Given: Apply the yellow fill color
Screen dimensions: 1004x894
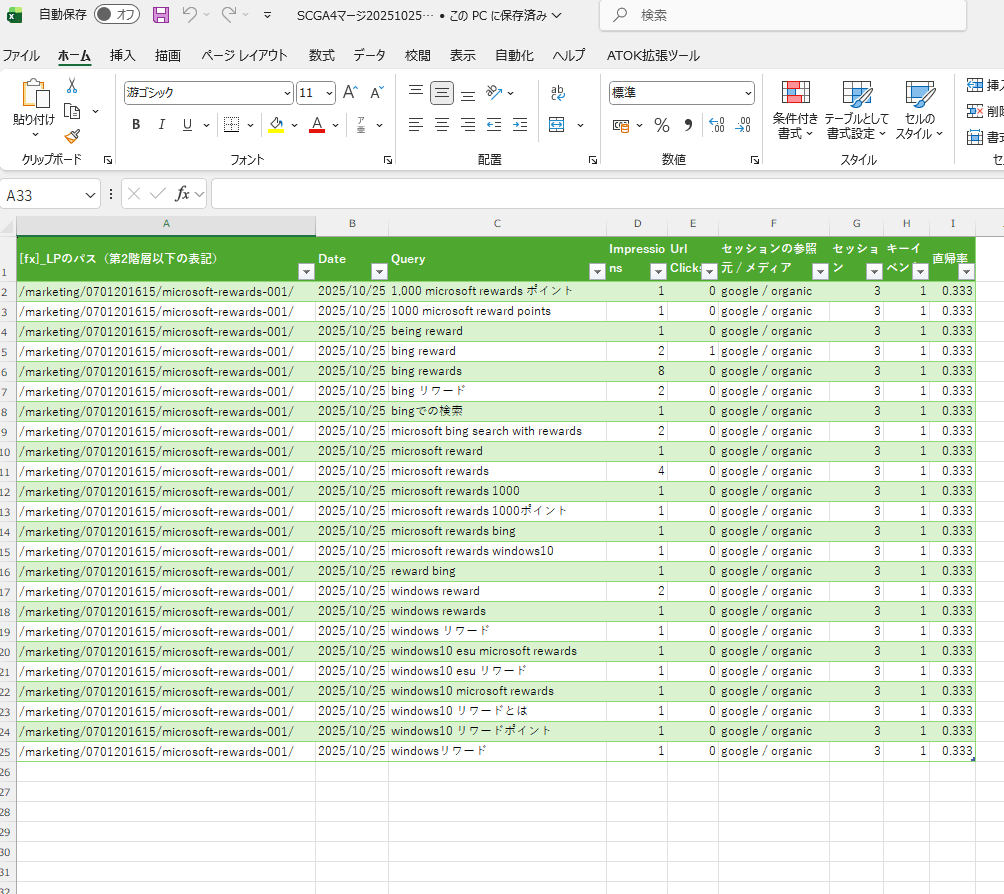Looking at the screenshot, I should [x=277, y=125].
